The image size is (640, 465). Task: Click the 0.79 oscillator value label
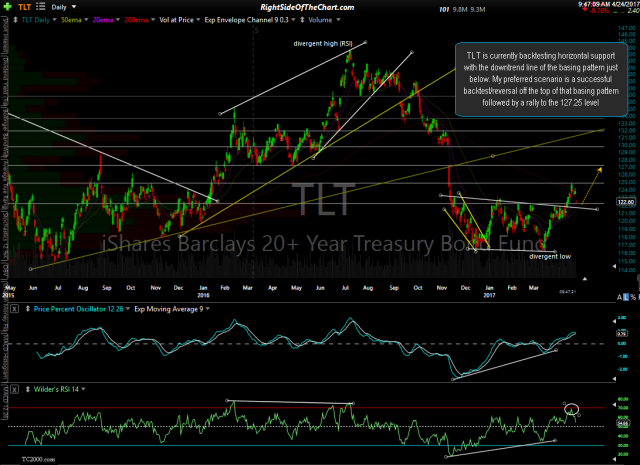tap(622, 334)
